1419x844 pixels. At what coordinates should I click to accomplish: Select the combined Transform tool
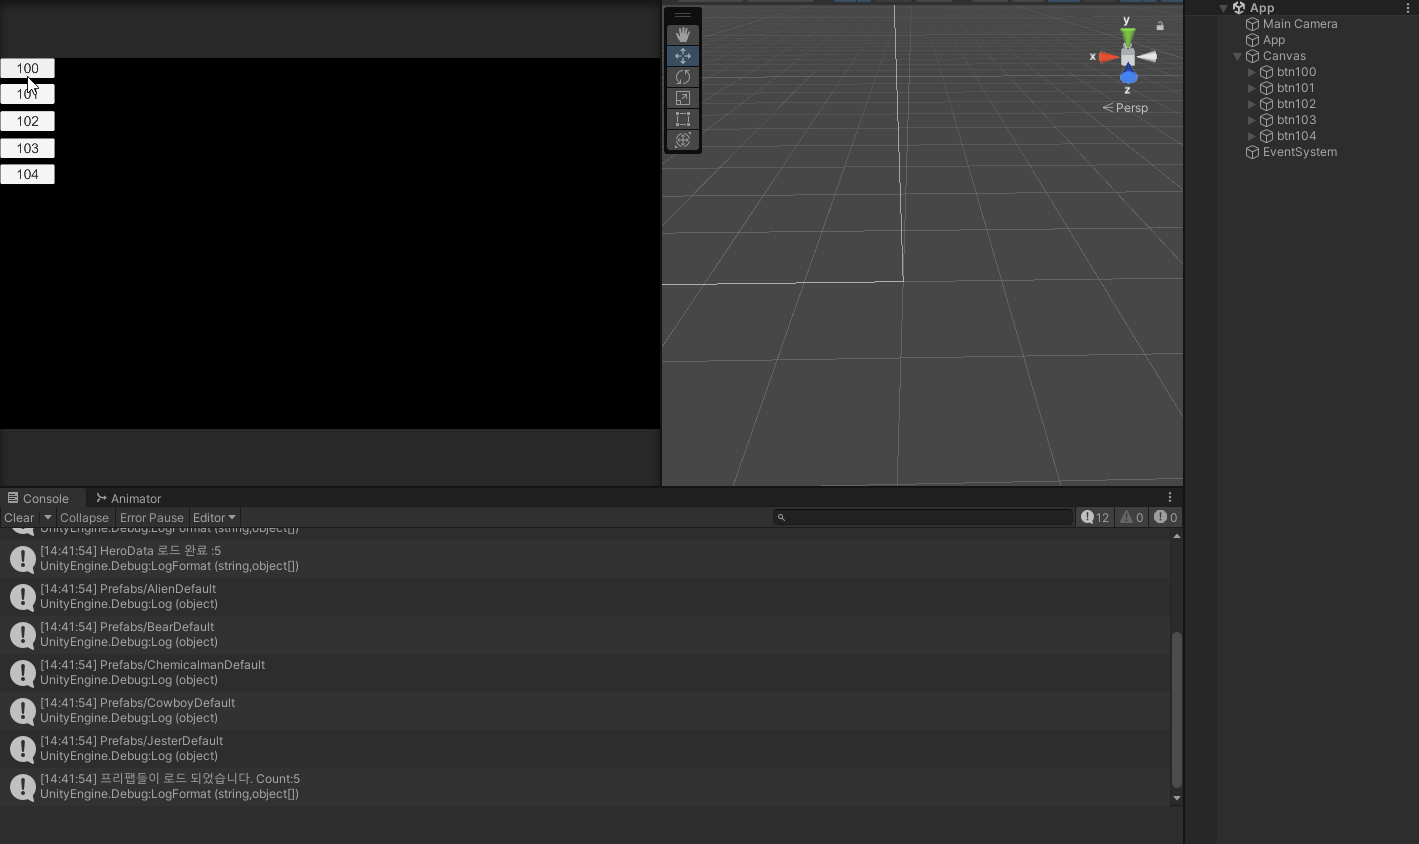683,140
